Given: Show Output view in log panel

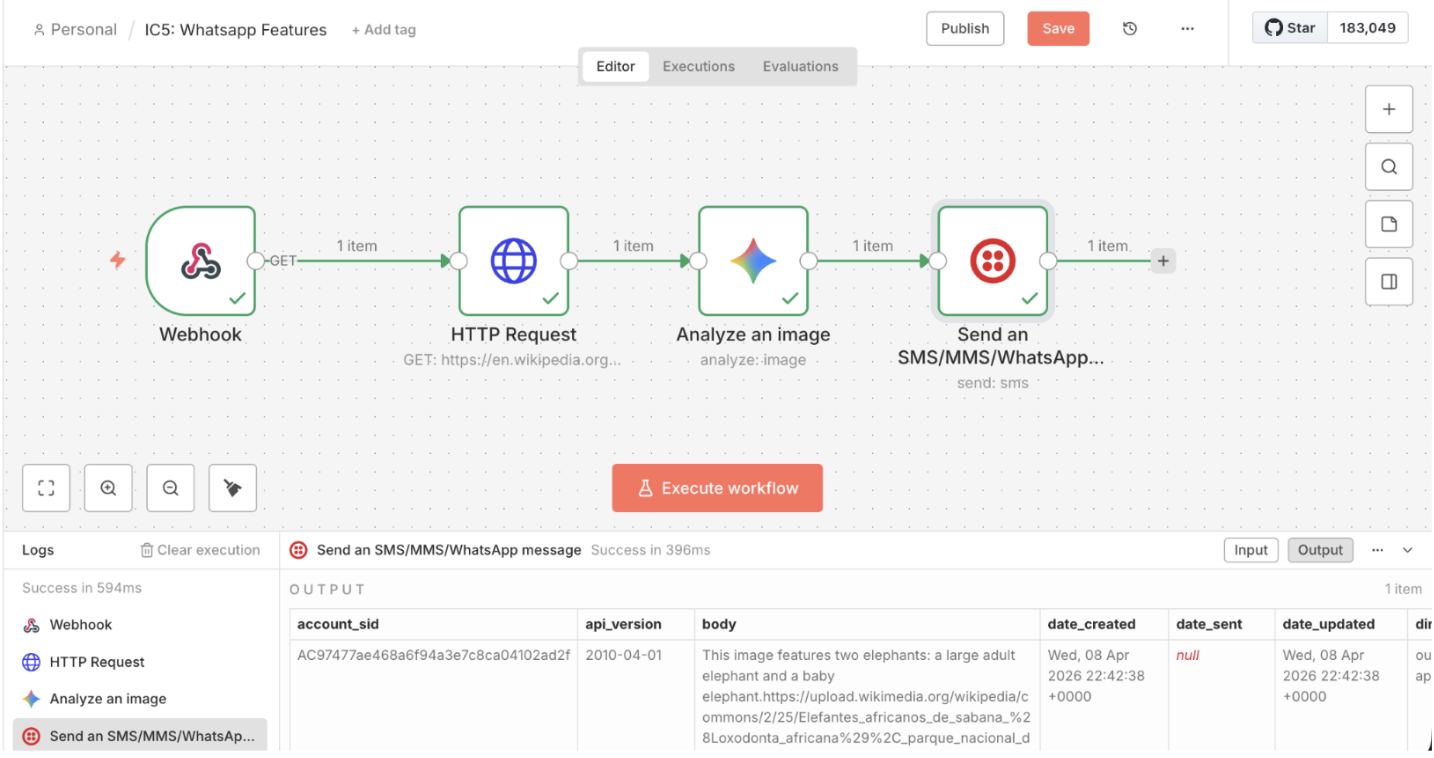Looking at the screenshot, I should point(1320,550).
